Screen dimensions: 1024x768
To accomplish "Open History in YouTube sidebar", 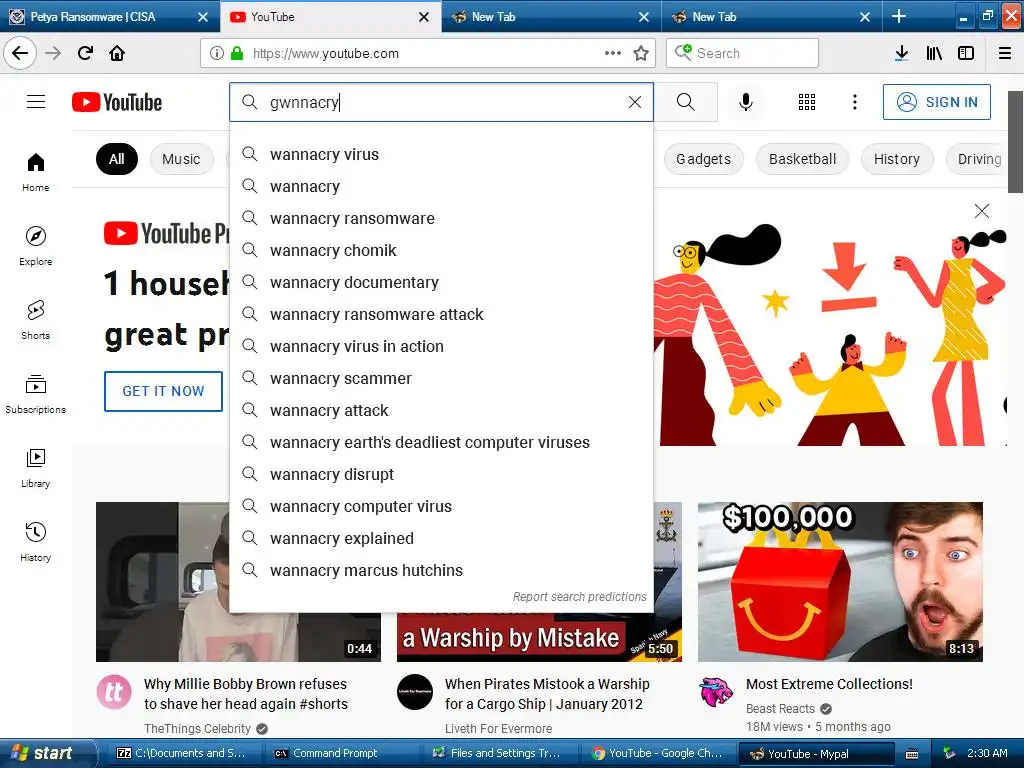I will 36,542.
